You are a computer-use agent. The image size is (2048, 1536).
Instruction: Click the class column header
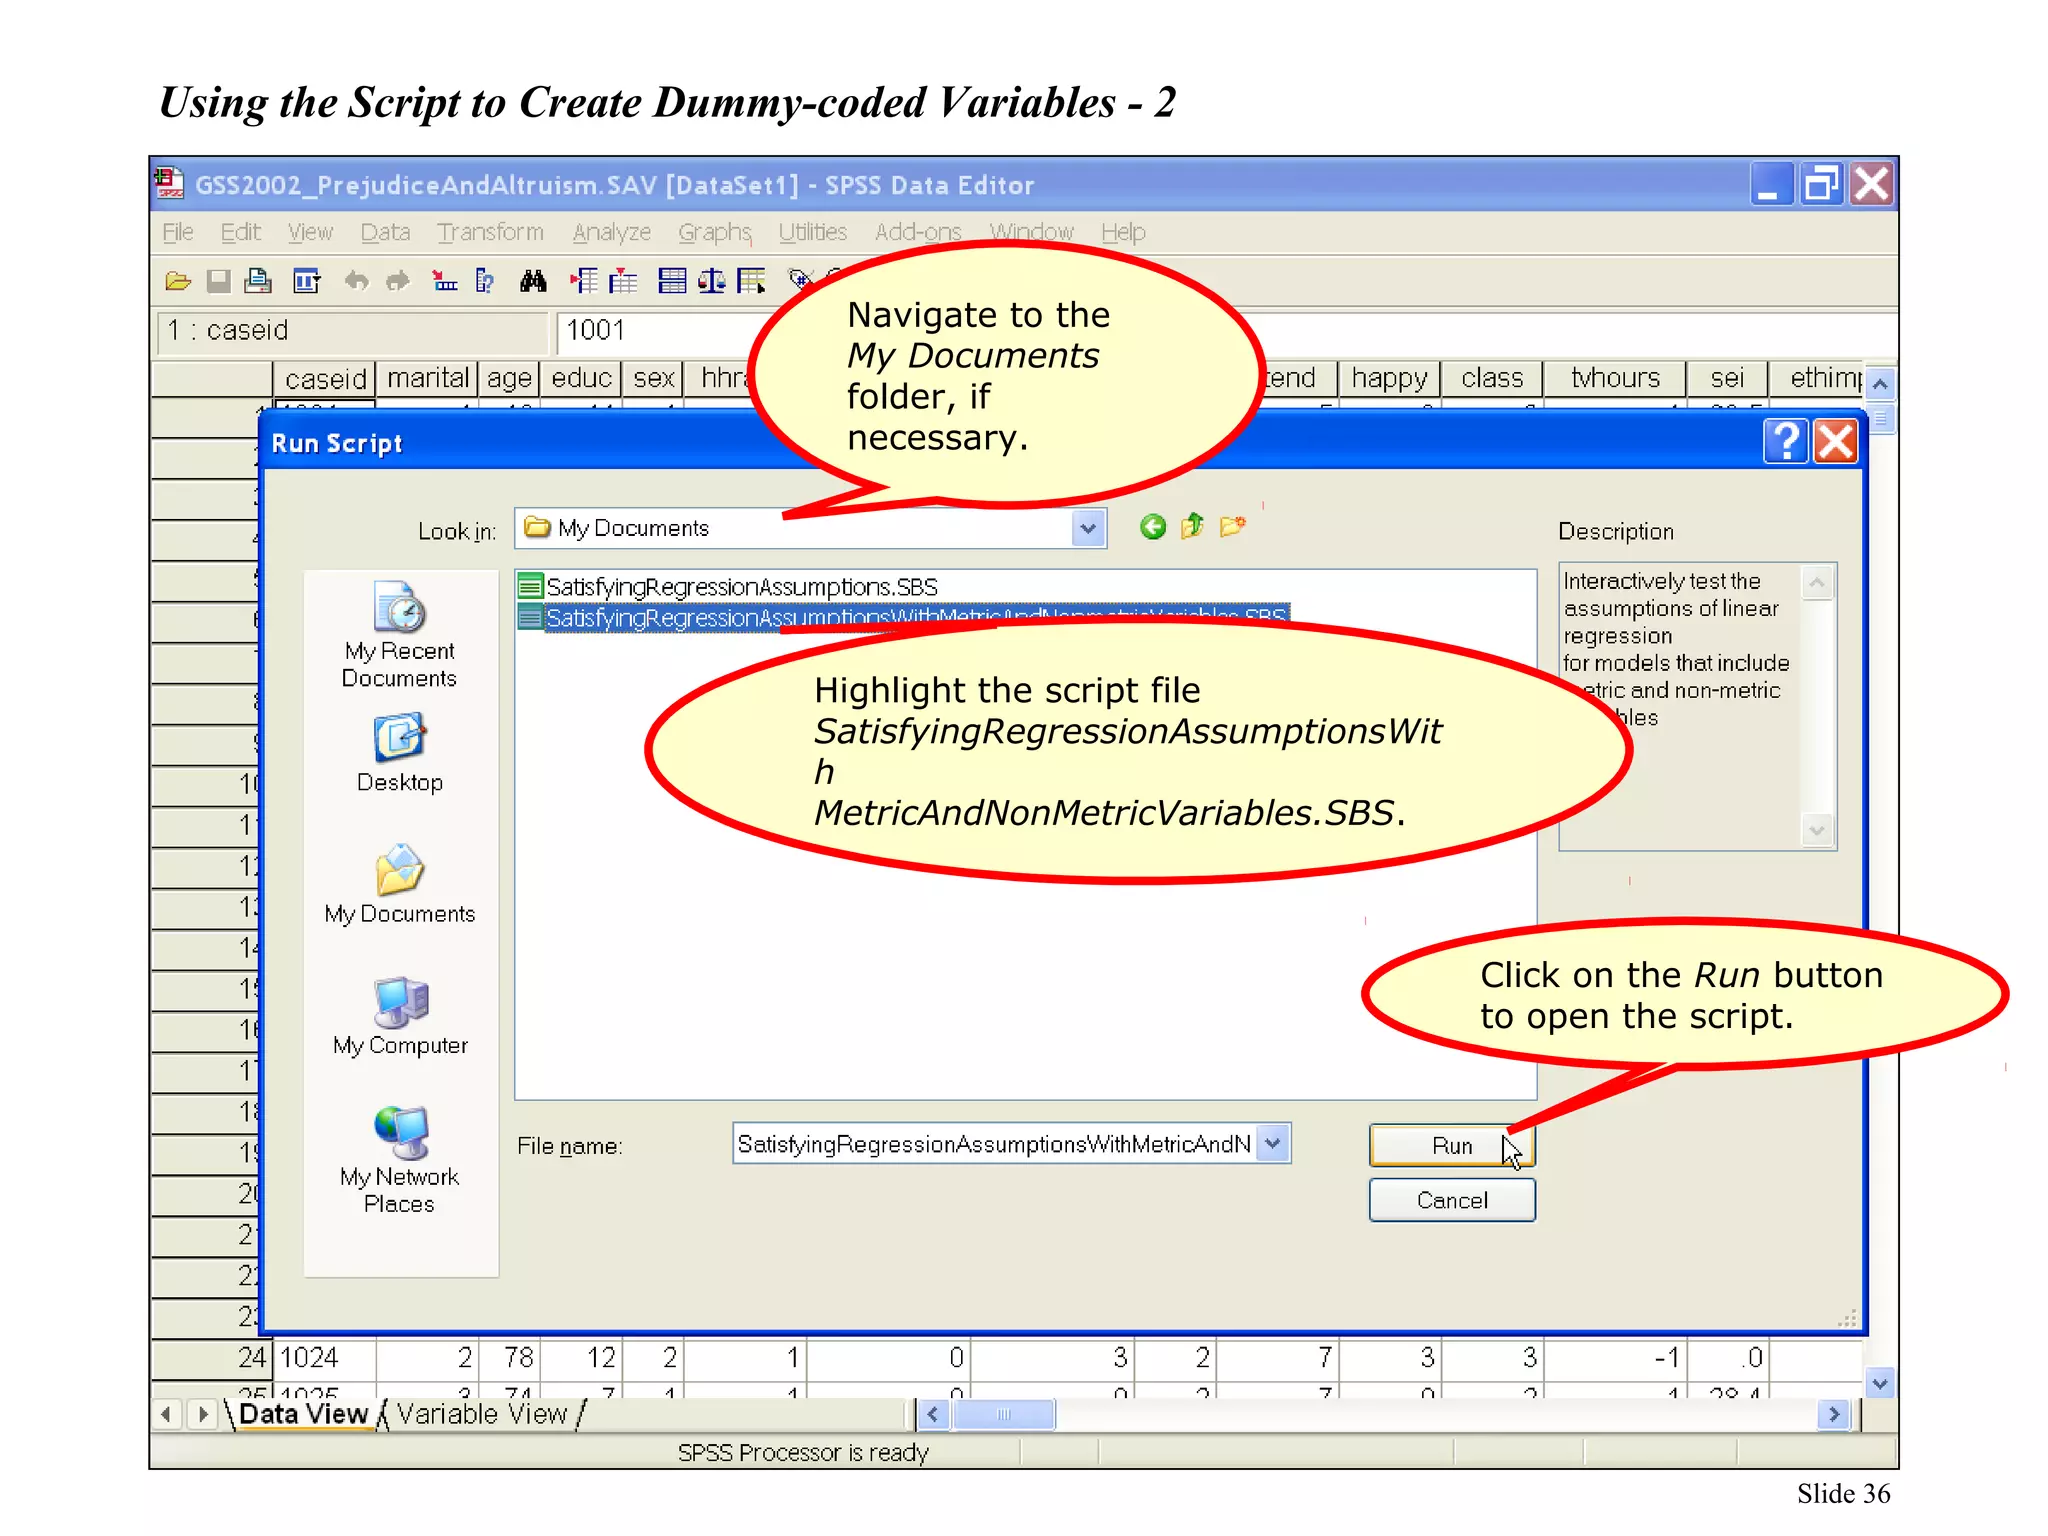1492,378
